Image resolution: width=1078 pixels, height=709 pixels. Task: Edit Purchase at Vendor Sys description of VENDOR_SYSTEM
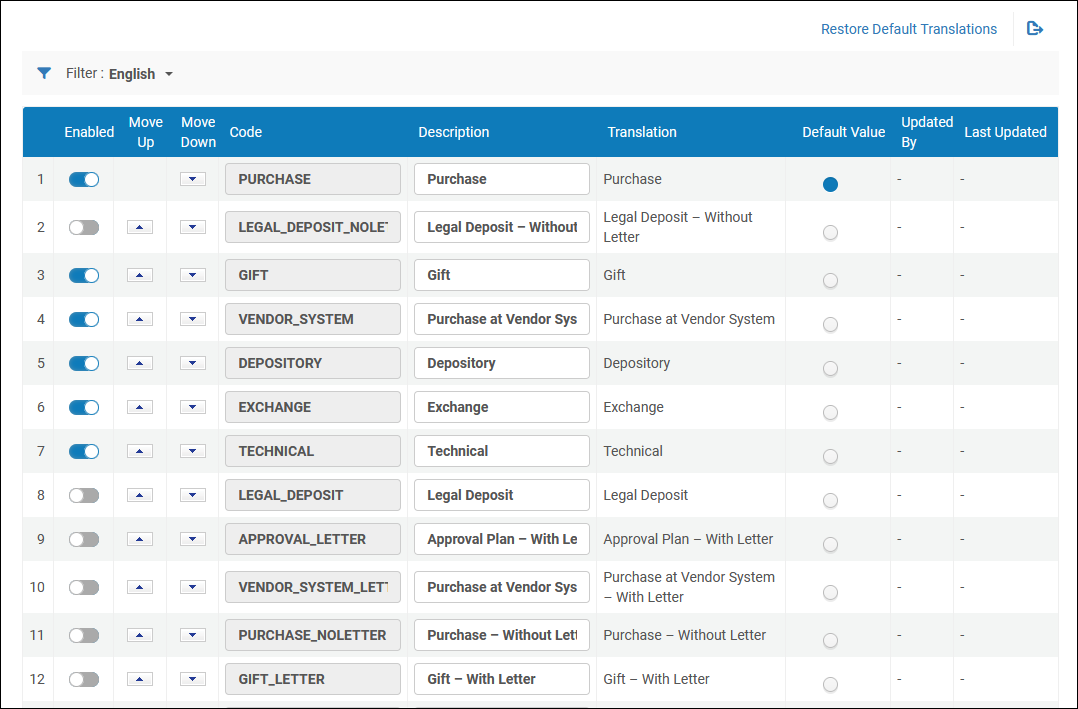tap(502, 319)
